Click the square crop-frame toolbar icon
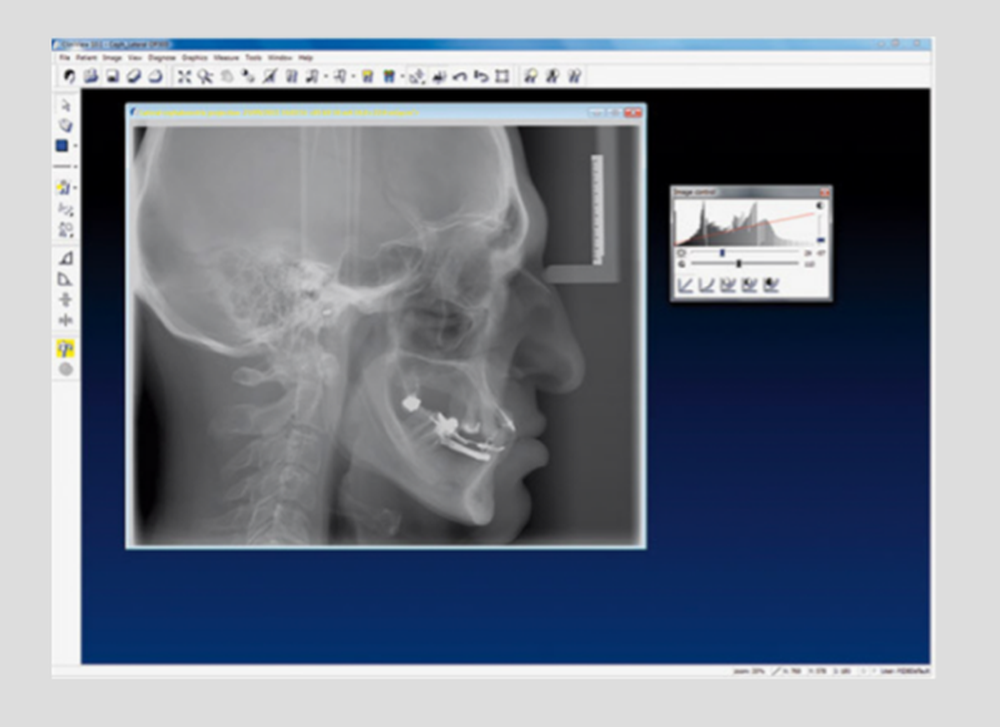Viewport: 1000px width, 727px height. (503, 77)
